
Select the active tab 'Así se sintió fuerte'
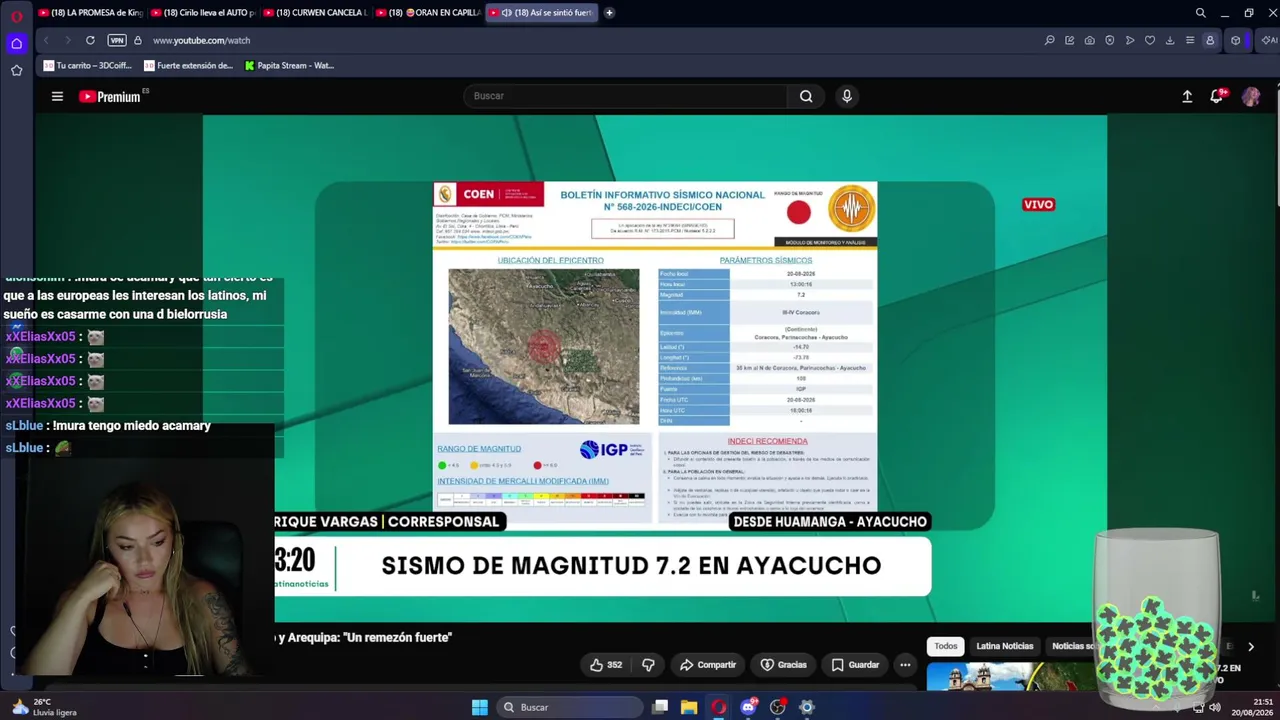[x=541, y=13]
